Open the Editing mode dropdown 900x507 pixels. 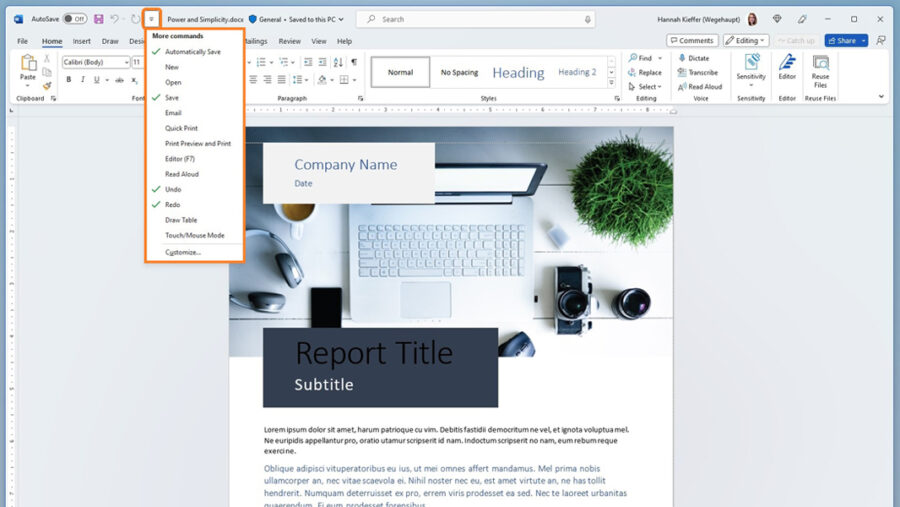click(x=745, y=41)
